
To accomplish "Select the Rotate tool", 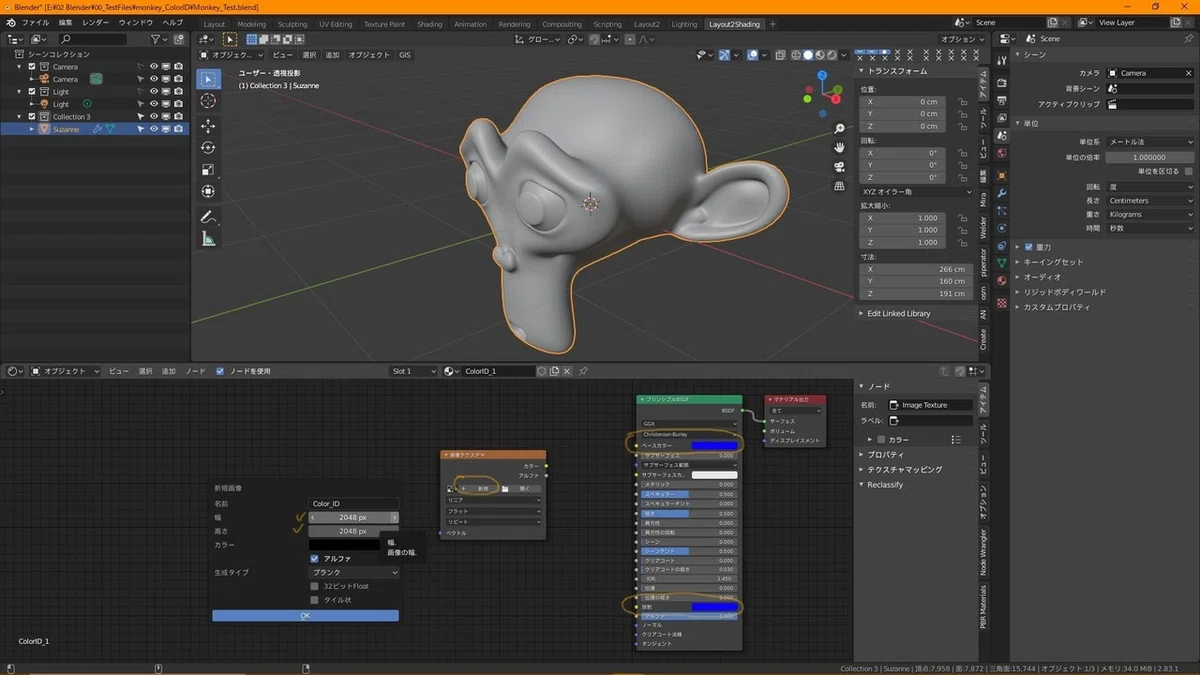I will (208, 148).
